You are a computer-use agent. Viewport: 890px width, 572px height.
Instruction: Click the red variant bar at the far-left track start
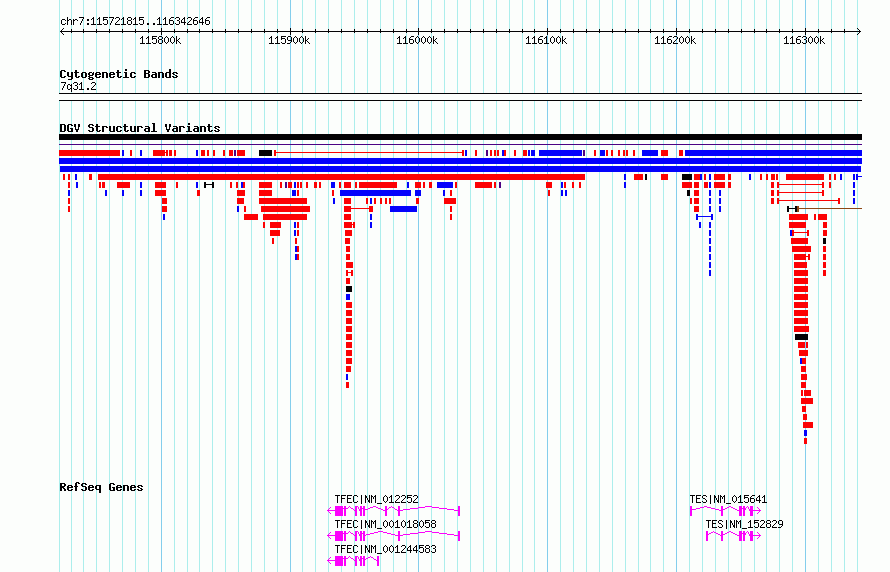pos(90,153)
